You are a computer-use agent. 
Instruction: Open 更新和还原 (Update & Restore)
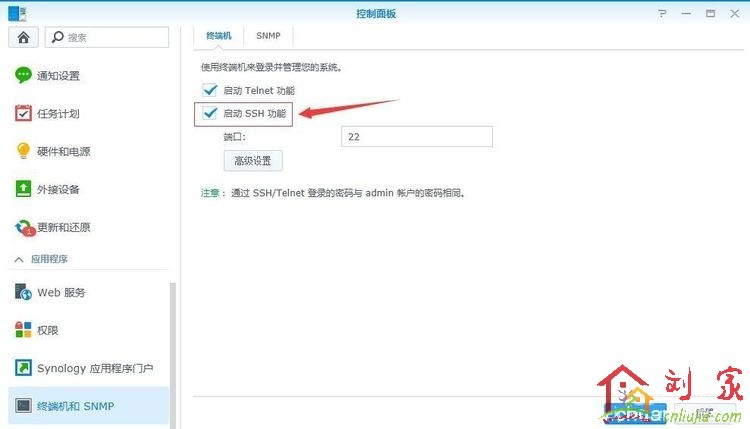(63, 227)
